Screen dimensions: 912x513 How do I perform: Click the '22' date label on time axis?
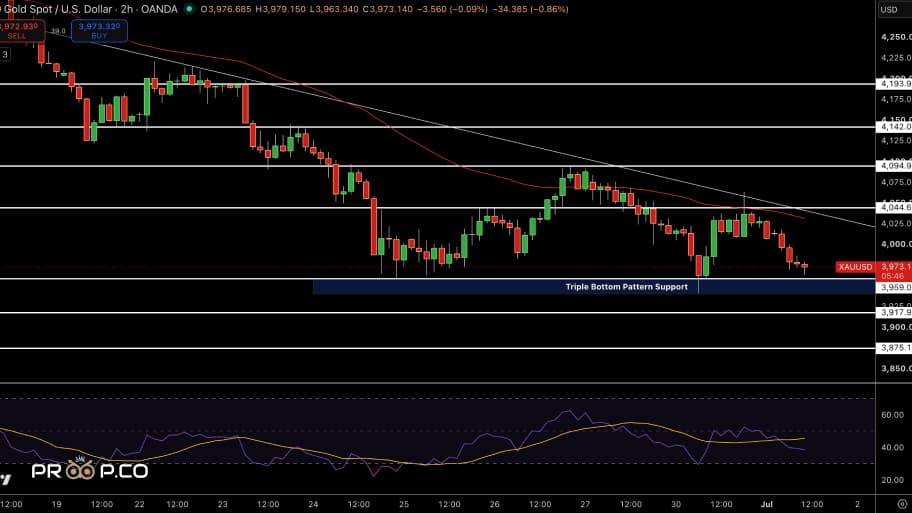click(139, 504)
